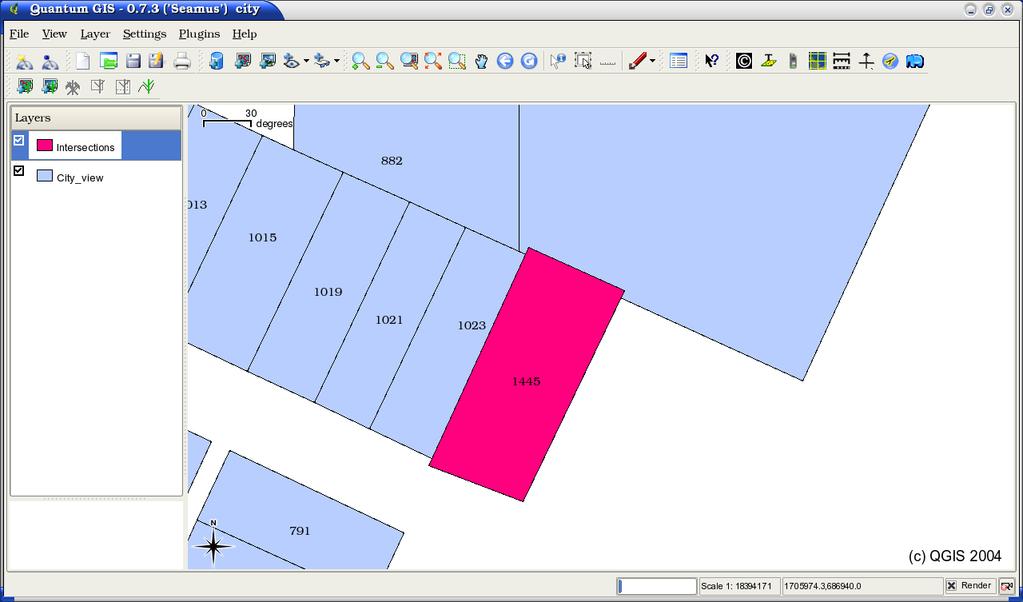1023x602 pixels.
Task: Click the crossed hammer tools icon in second toolbar
Action: coord(73,87)
